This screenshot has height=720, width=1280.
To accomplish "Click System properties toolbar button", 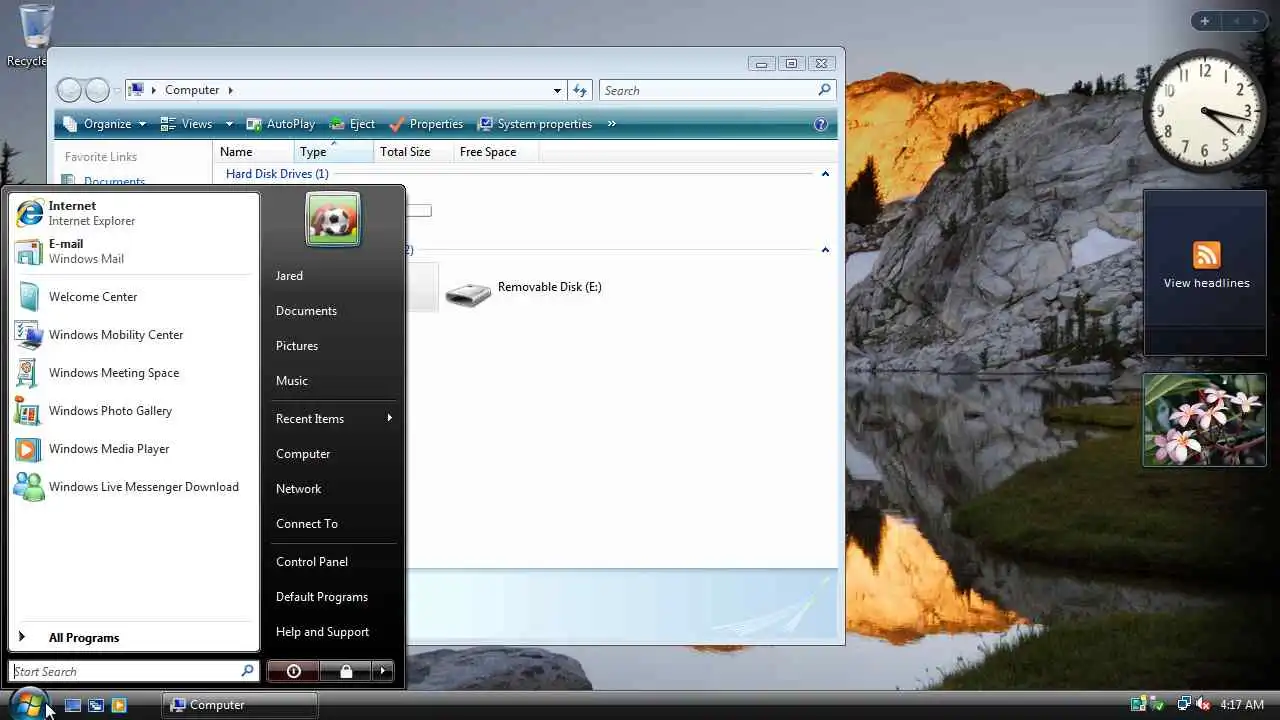I will (535, 124).
